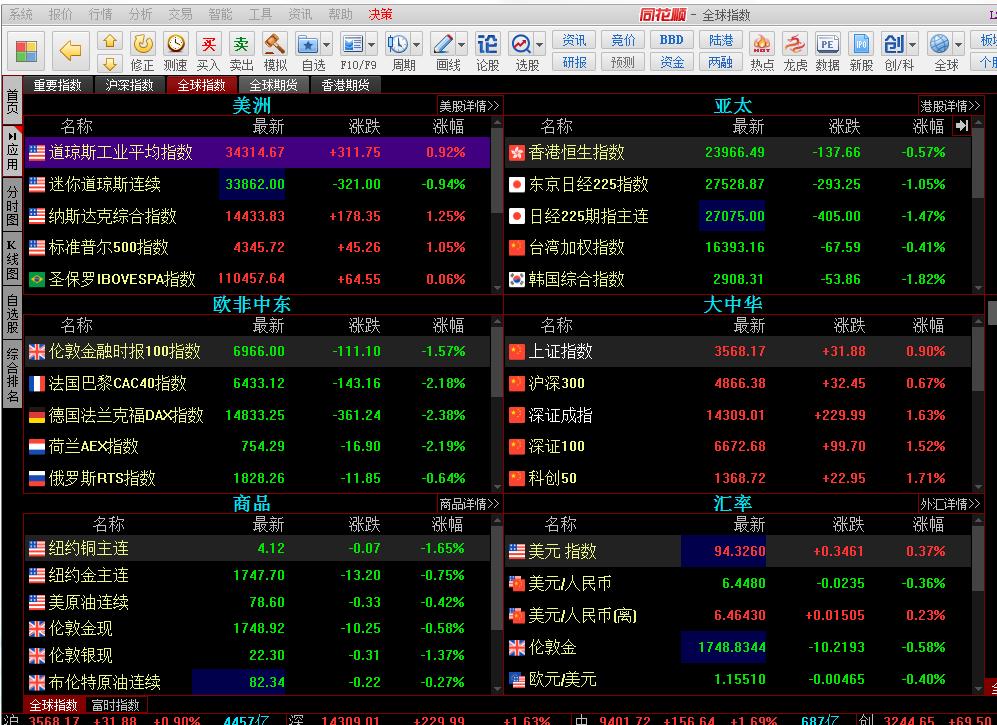Expand the 画线 dropdown arrow
This screenshot has width=997, height=725.
click(462, 45)
